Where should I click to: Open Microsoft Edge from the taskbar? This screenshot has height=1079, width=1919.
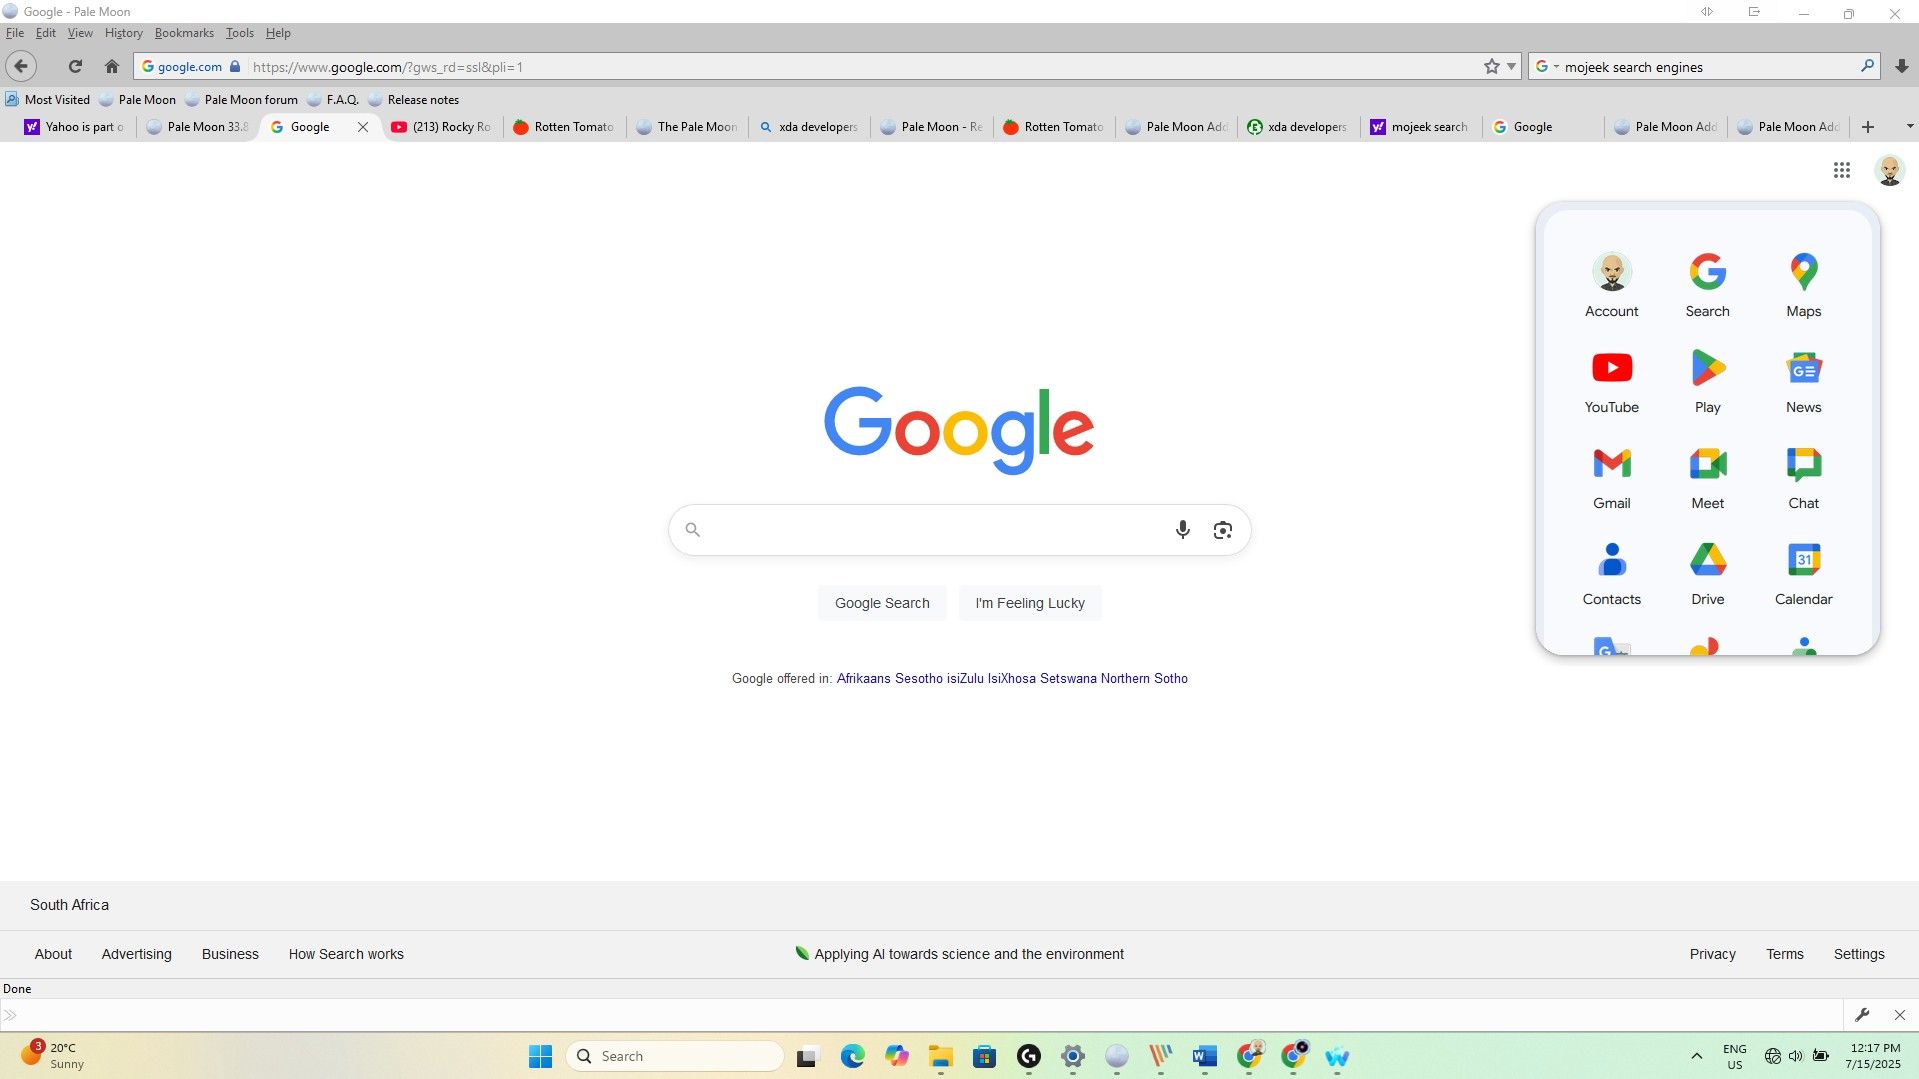click(852, 1056)
